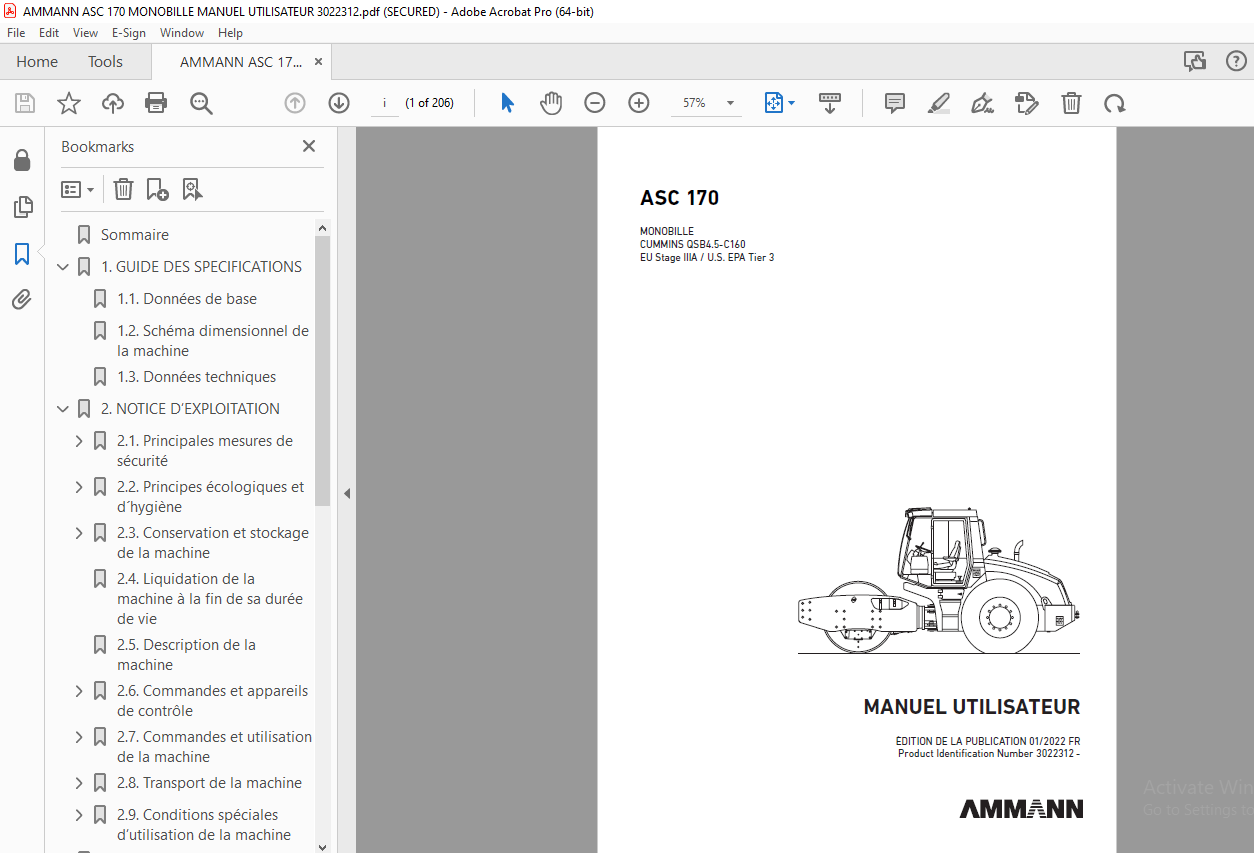
Task: Switch to the Home tab
Action: pyautogui.click(x=37, y=62)
